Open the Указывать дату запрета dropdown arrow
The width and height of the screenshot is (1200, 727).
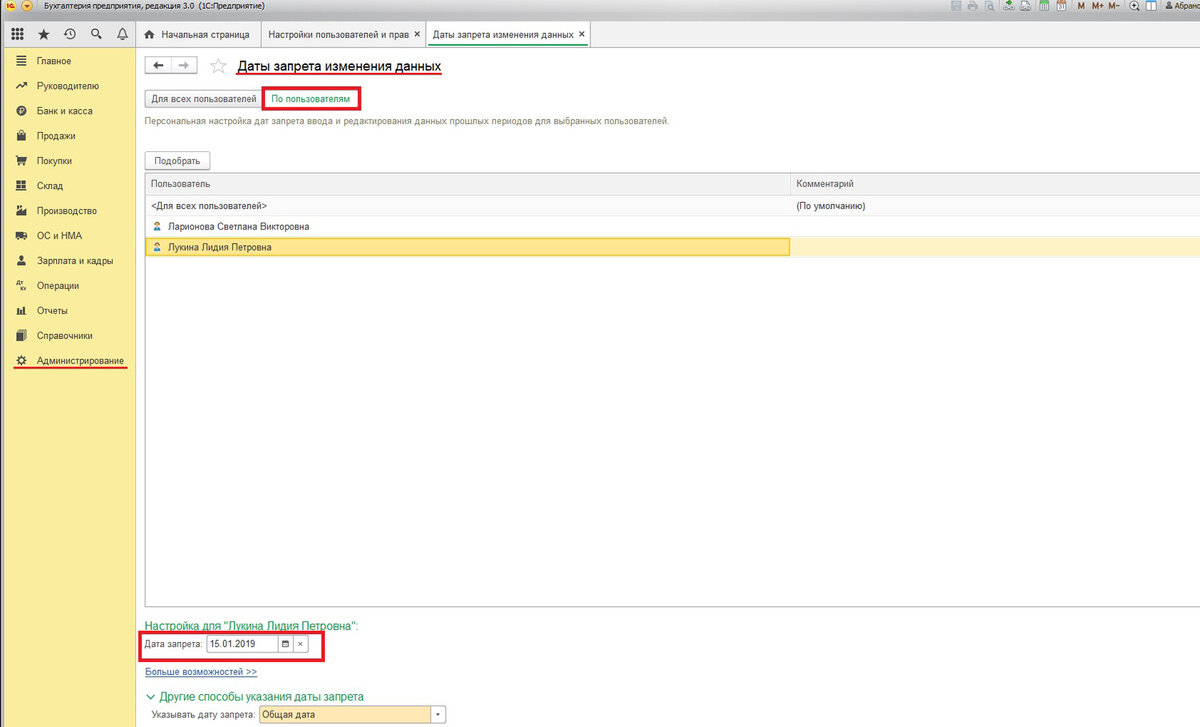click(438, 715)
